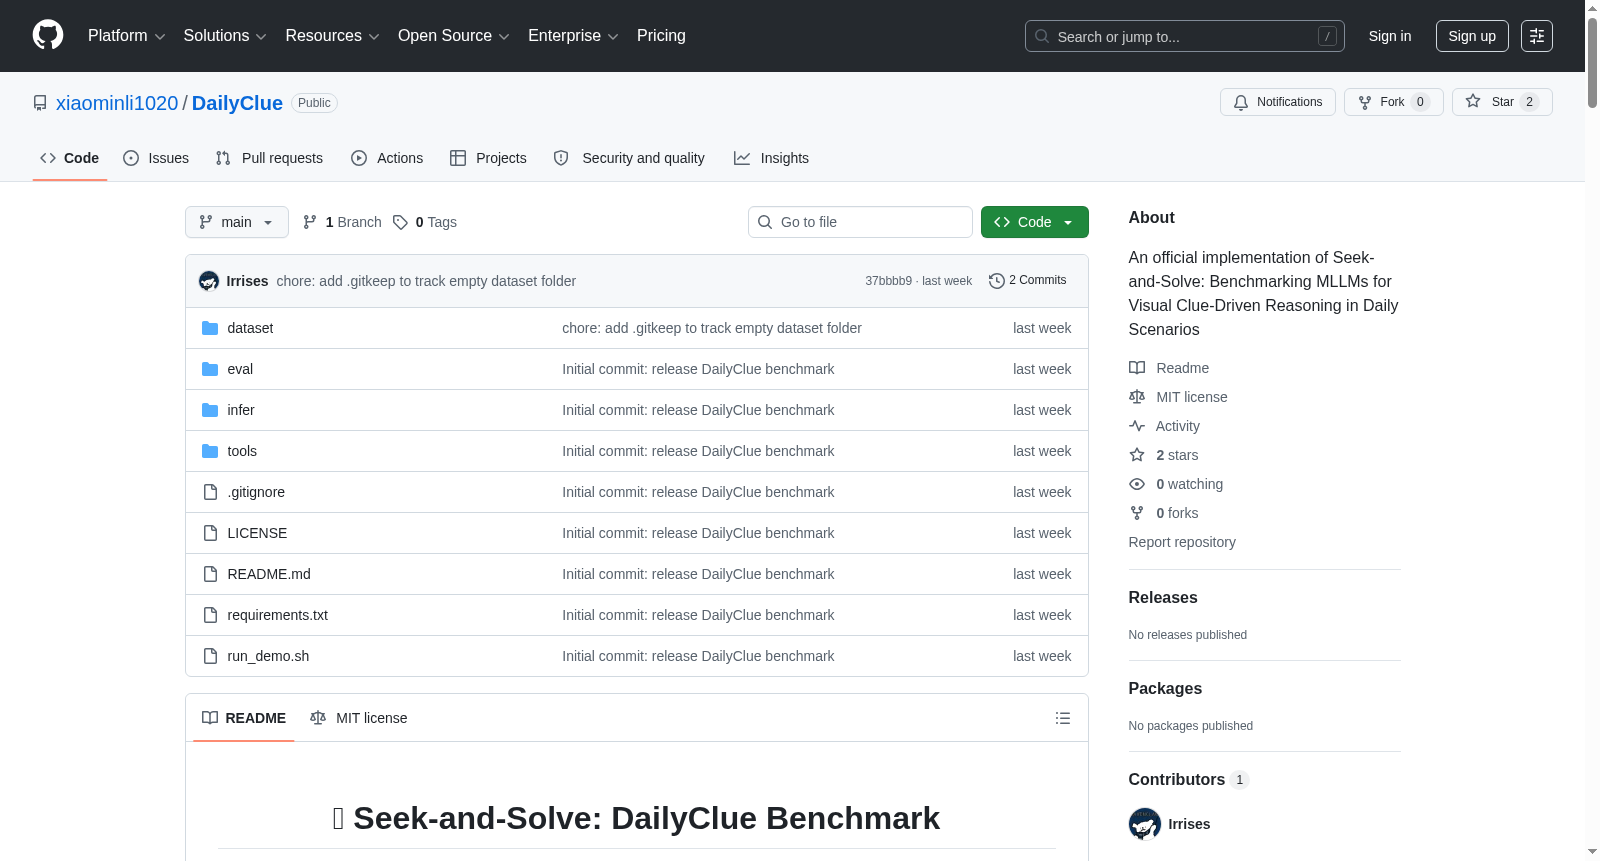Screen dimensions: 1600x861
Task: Select the MIT license tab
Action: click(x=359, y=718)
